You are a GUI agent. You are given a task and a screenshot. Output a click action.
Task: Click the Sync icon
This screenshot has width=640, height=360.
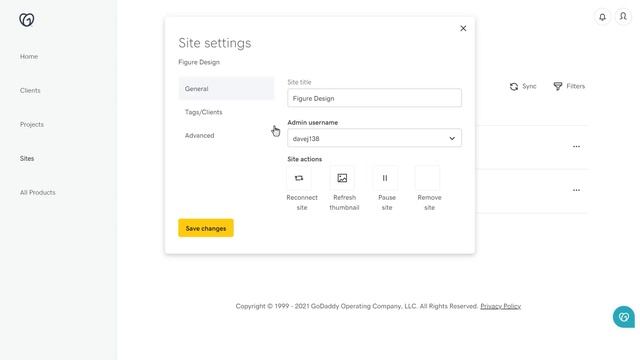[x=513, y=86]
